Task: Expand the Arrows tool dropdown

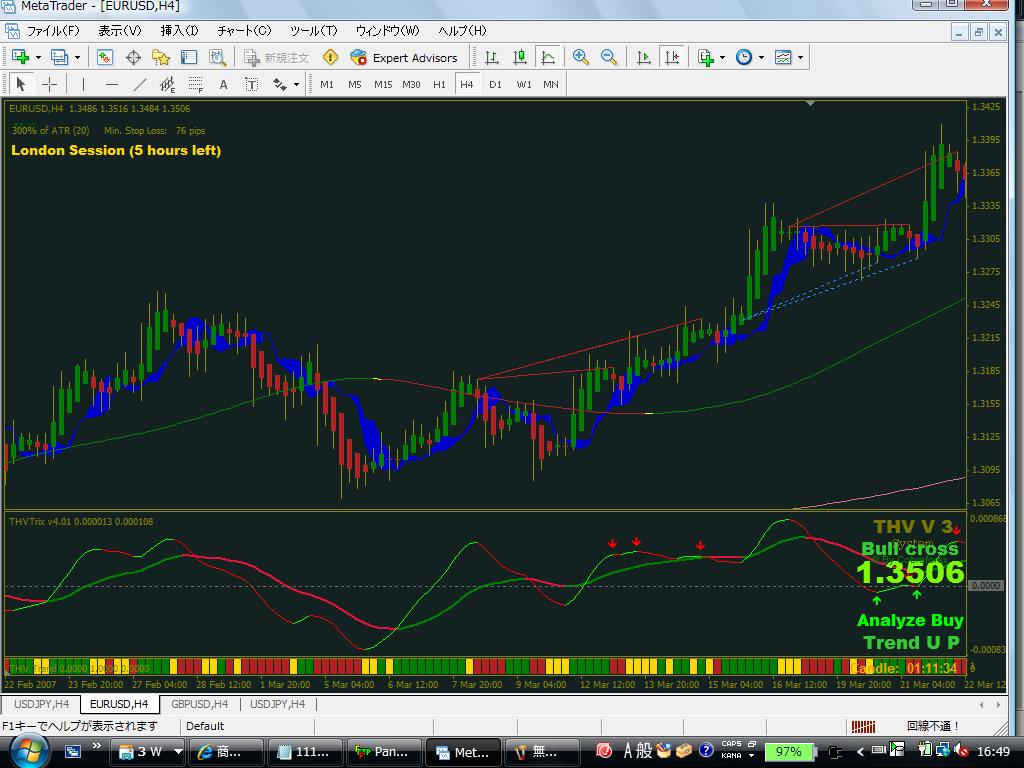Action: coord(296,84)
